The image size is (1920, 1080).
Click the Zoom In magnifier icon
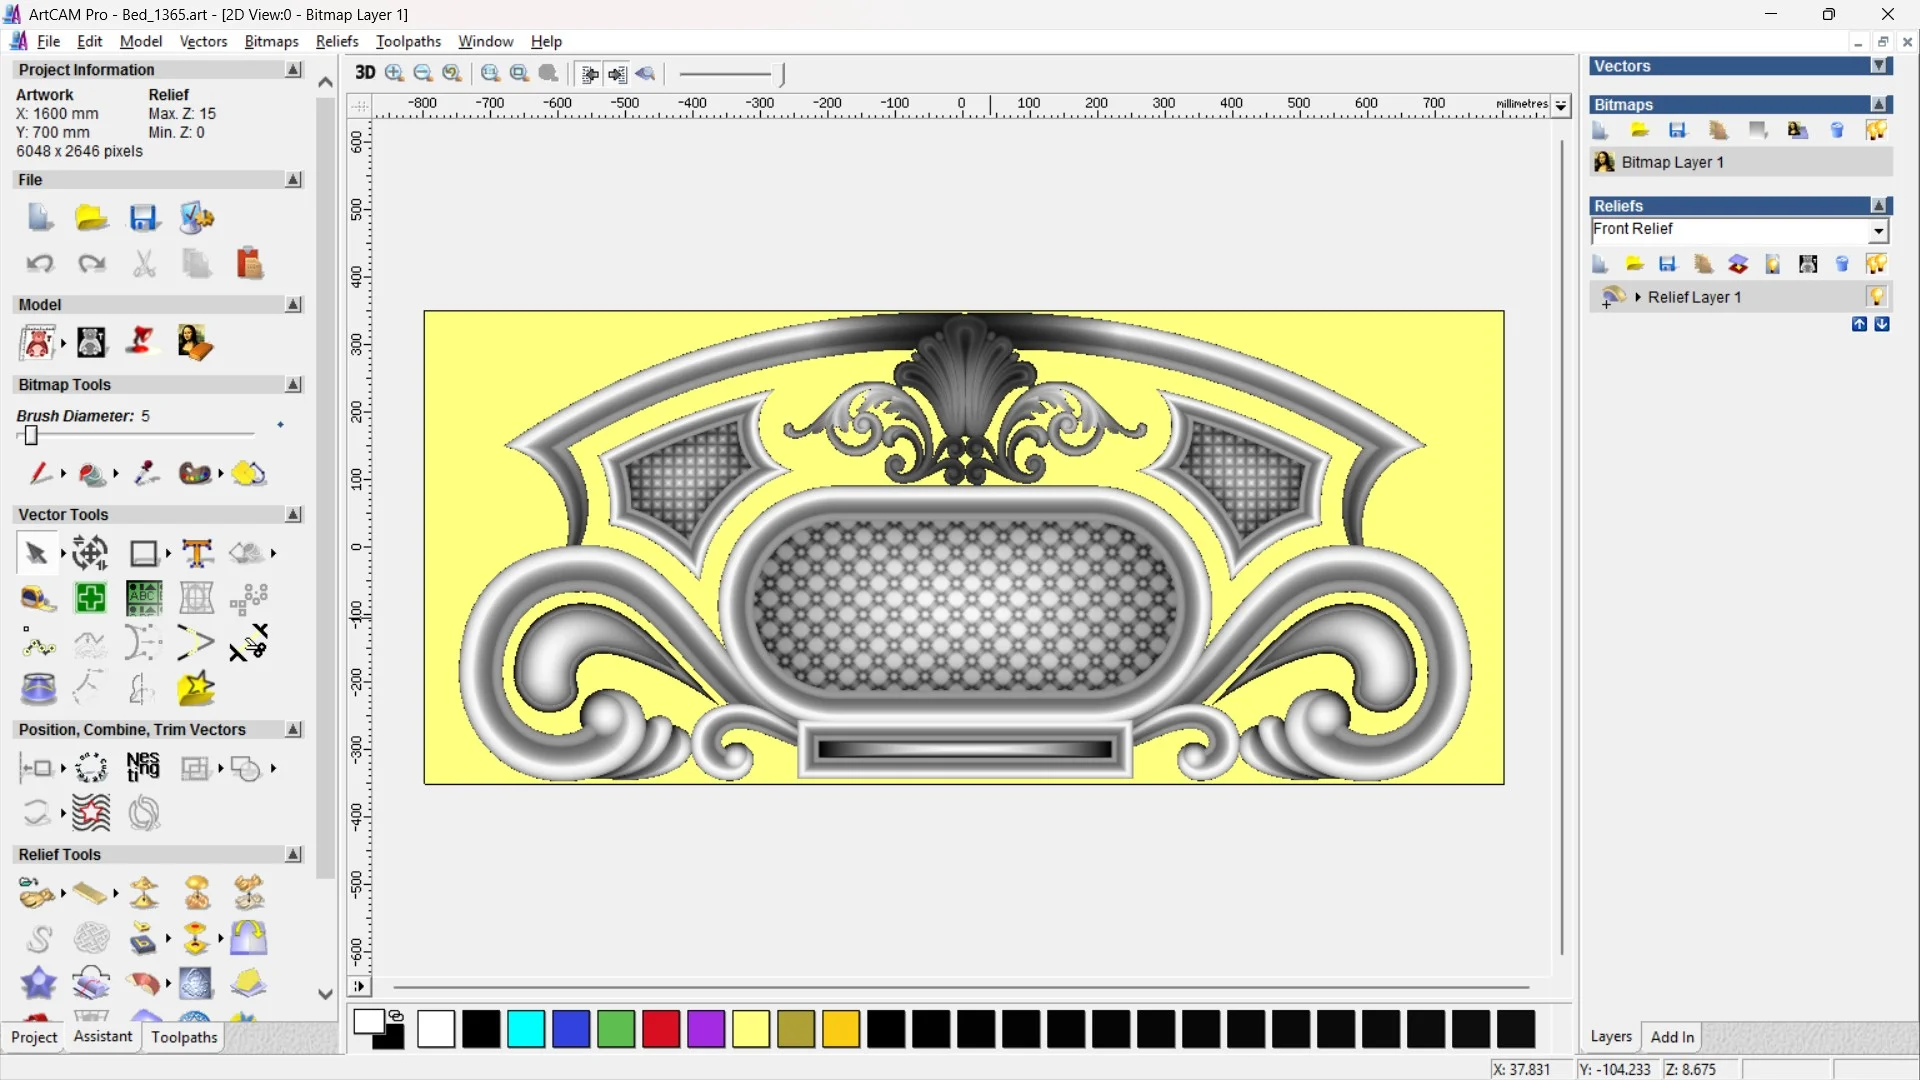click(394, 73)
